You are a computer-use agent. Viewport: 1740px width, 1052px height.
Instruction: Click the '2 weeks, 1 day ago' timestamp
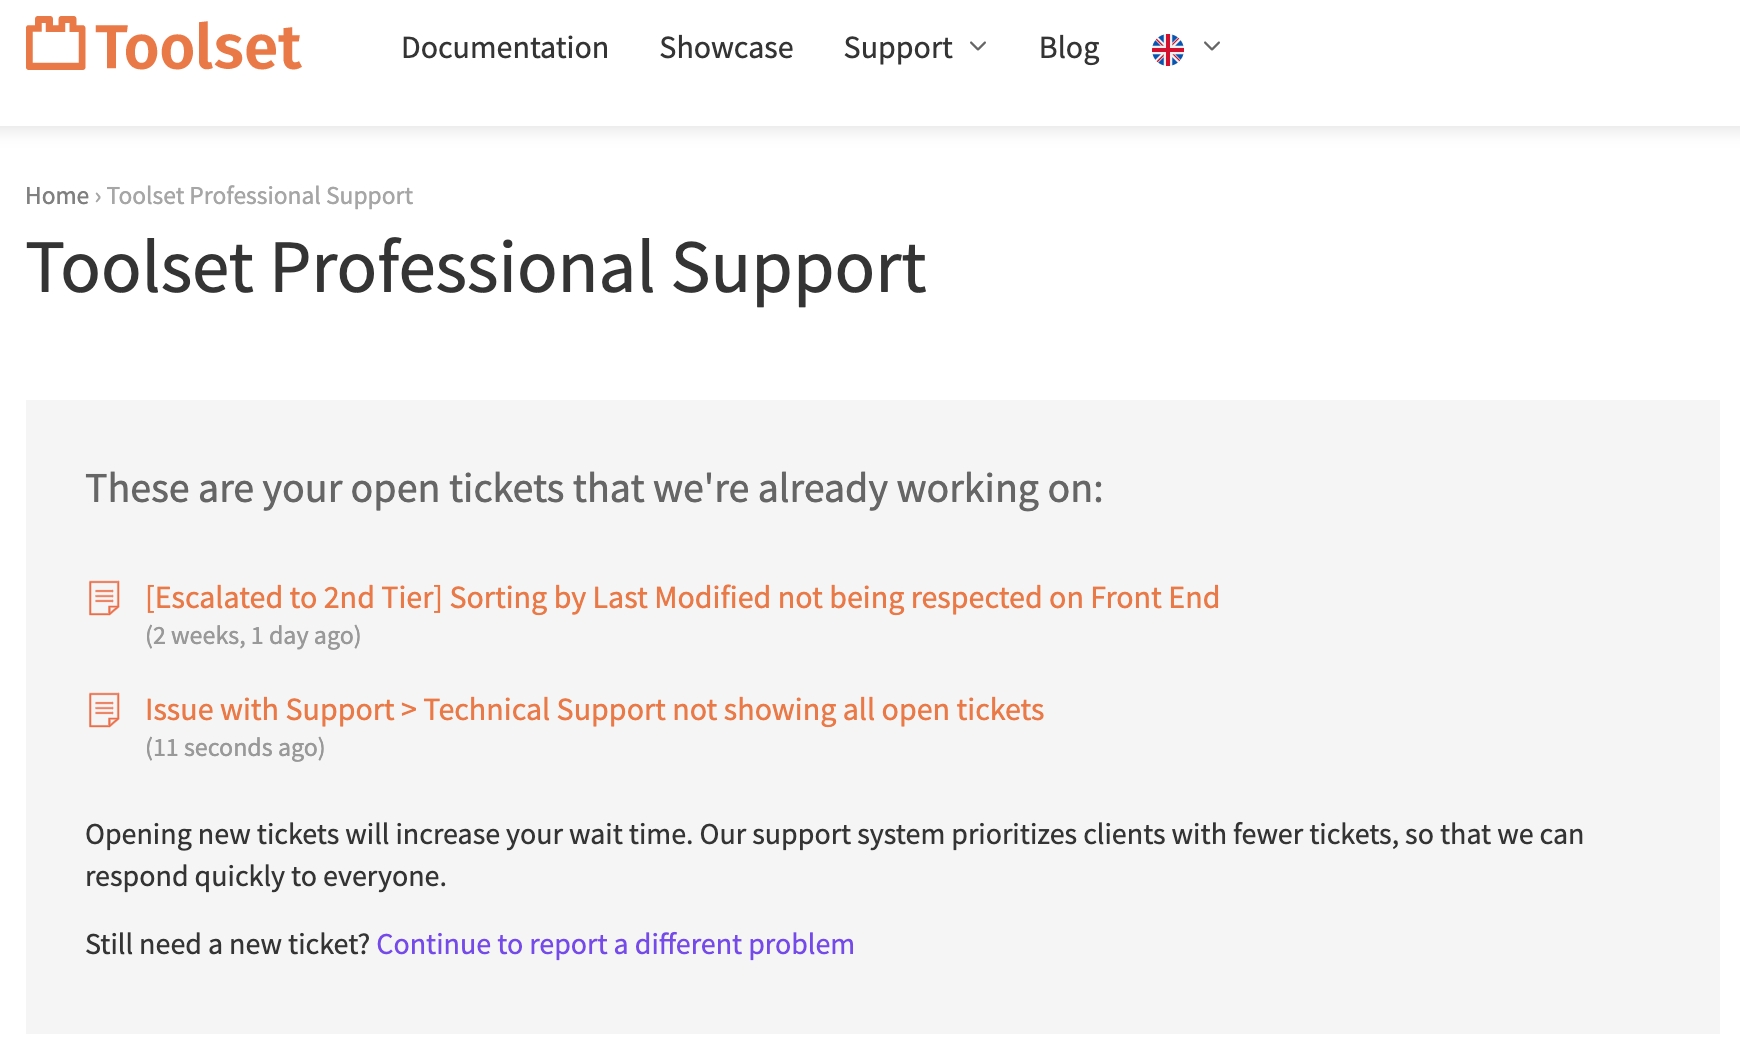253,636
